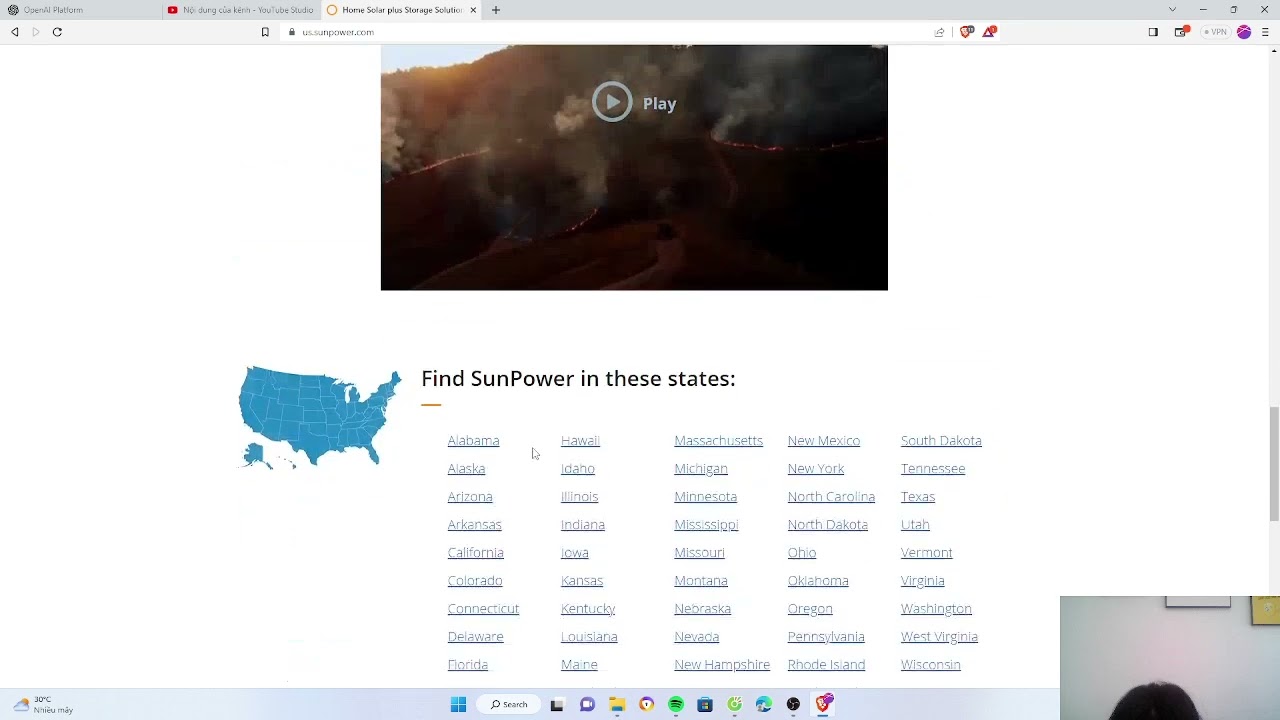
Task: Open the Louisiana state link
Action: click(x=589, y=636)
